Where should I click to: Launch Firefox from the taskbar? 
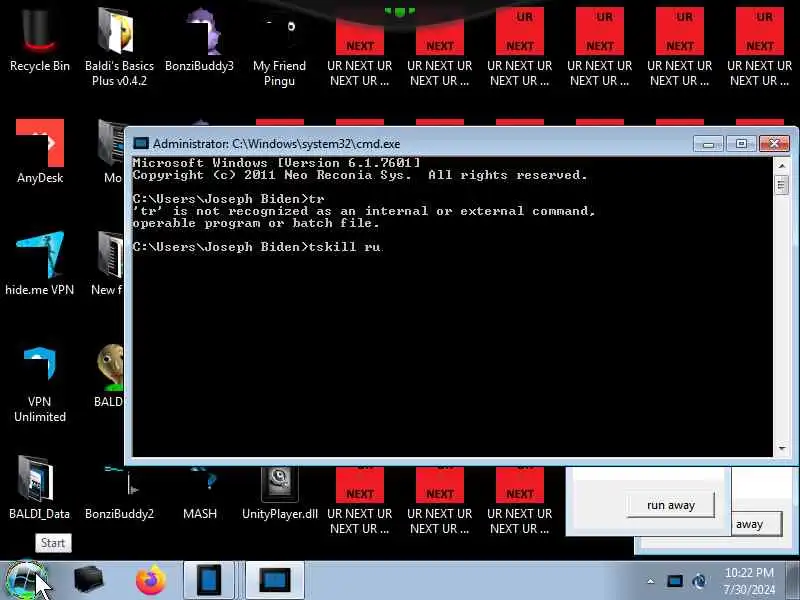coord(151,580)
